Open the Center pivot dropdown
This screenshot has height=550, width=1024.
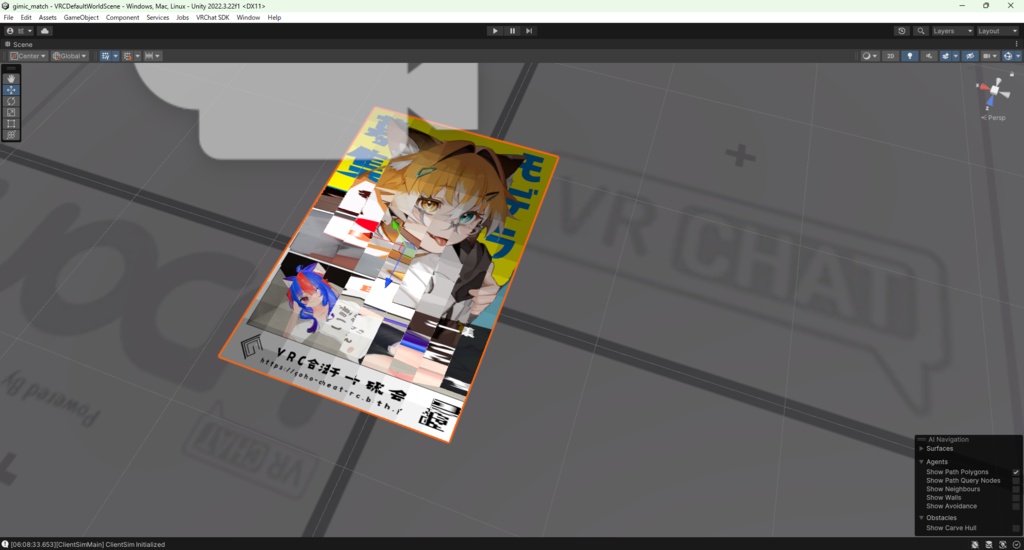(28, 56)
